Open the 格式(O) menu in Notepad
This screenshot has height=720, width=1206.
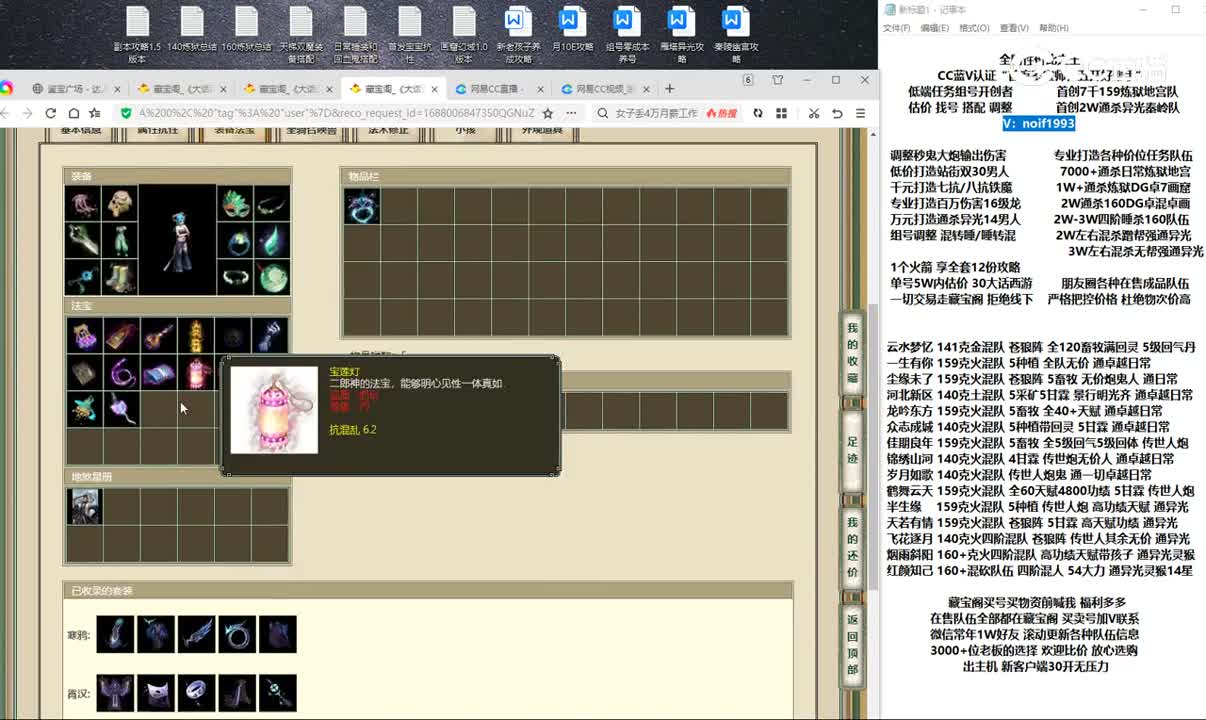click(974, 28)
